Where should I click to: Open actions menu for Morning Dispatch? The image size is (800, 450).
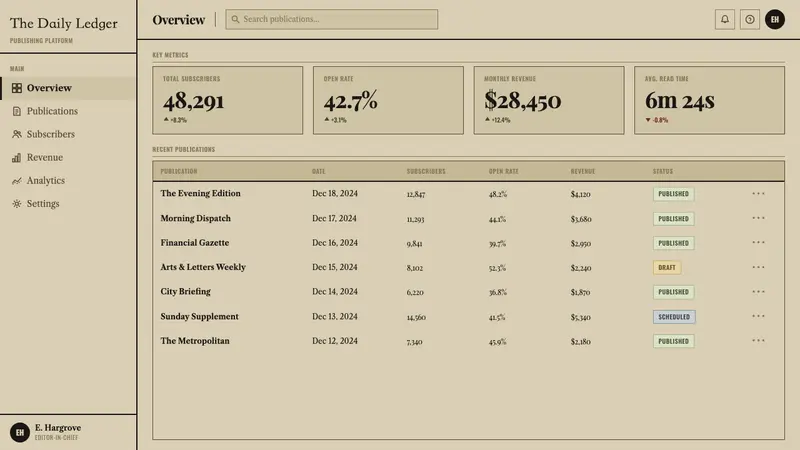point(758,218)
